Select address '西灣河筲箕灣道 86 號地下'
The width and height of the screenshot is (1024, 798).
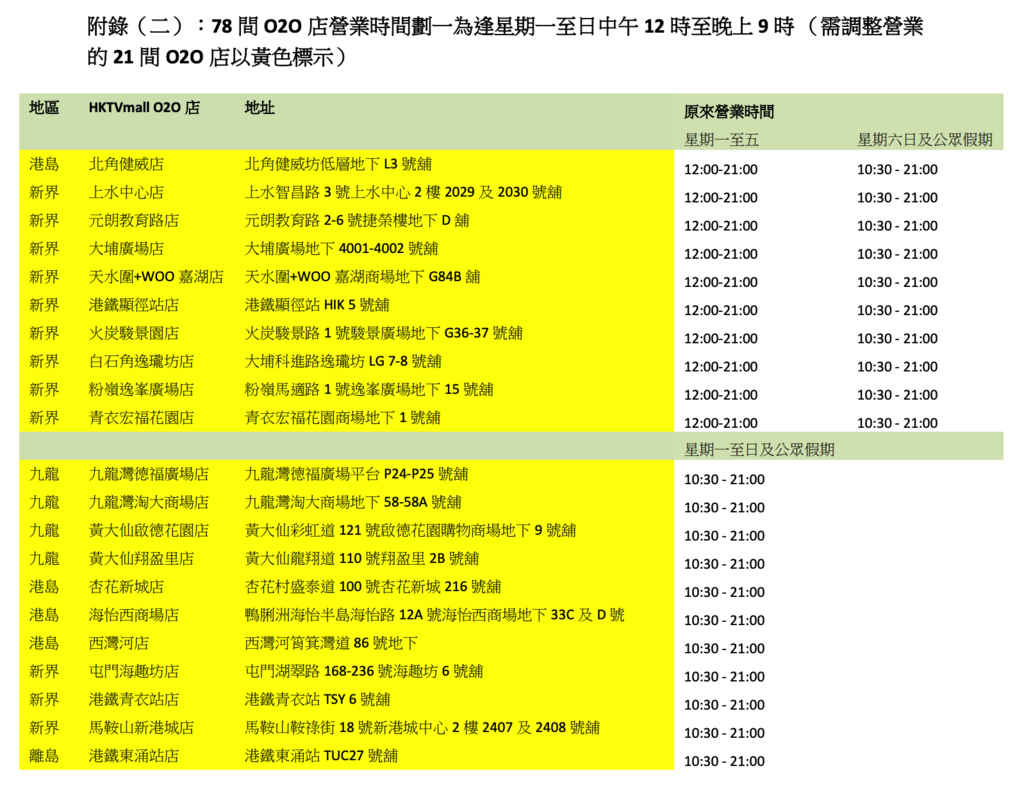pos(331,643)
